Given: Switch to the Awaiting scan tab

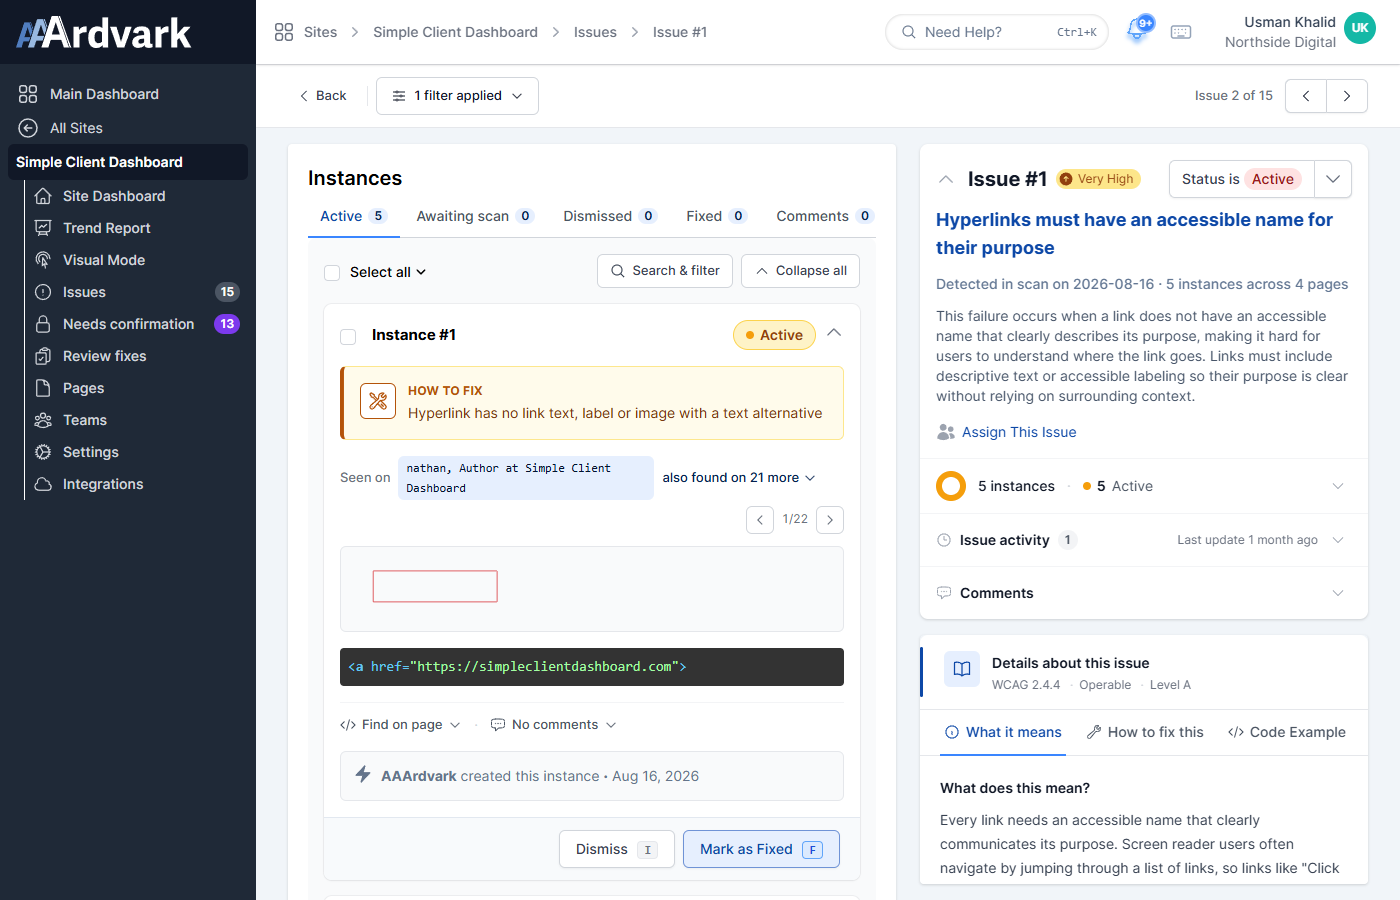Looking at the screenshot, I should click(475, 216).
